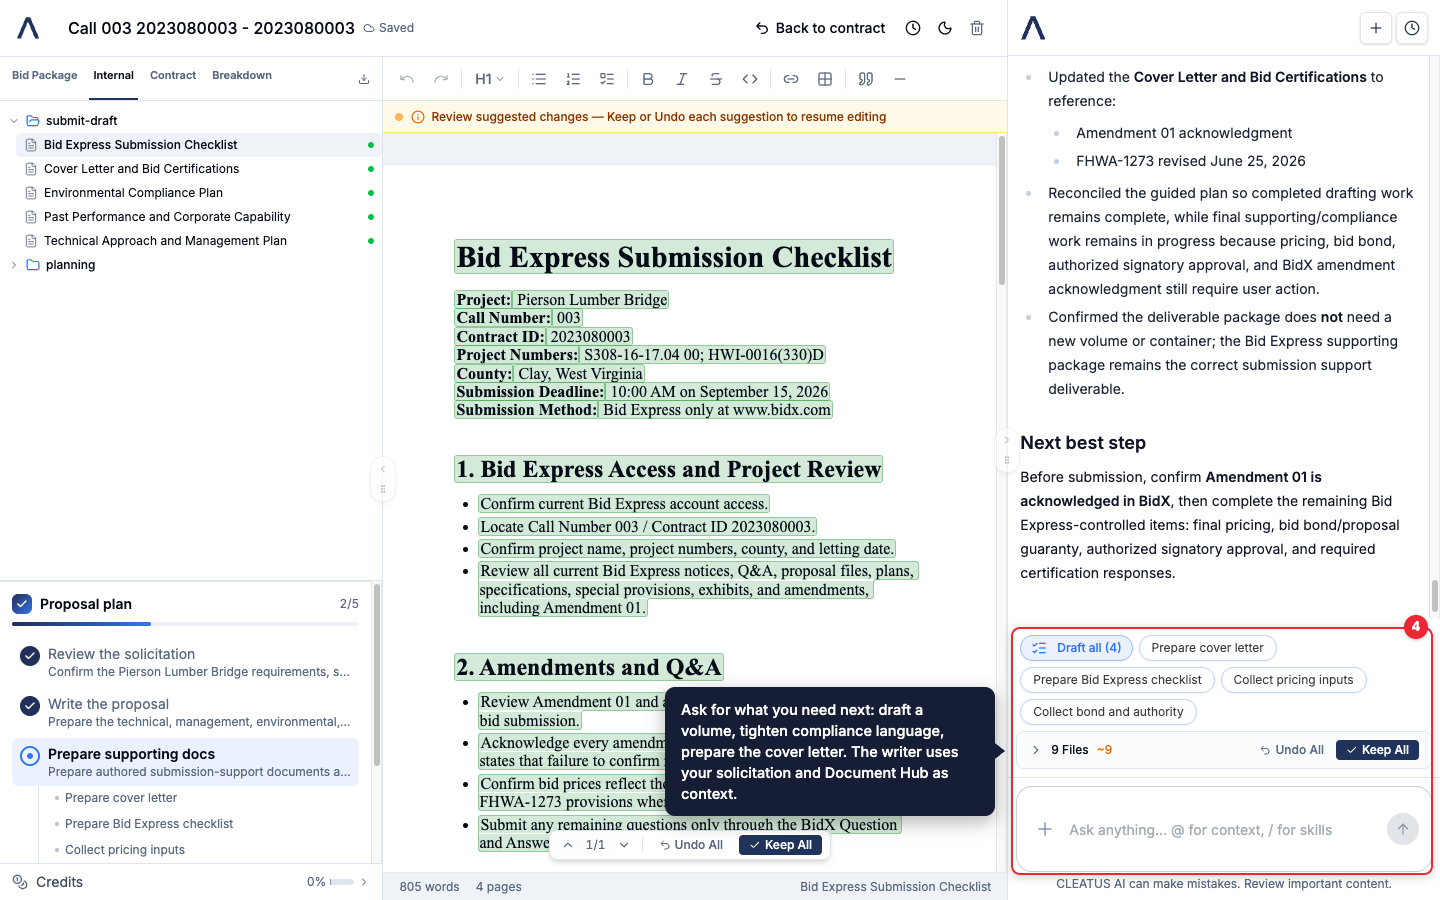Viewport: 1440px width, 900px height.
Task: Click Collect bond and authority chip
Action: [1108, 712]
